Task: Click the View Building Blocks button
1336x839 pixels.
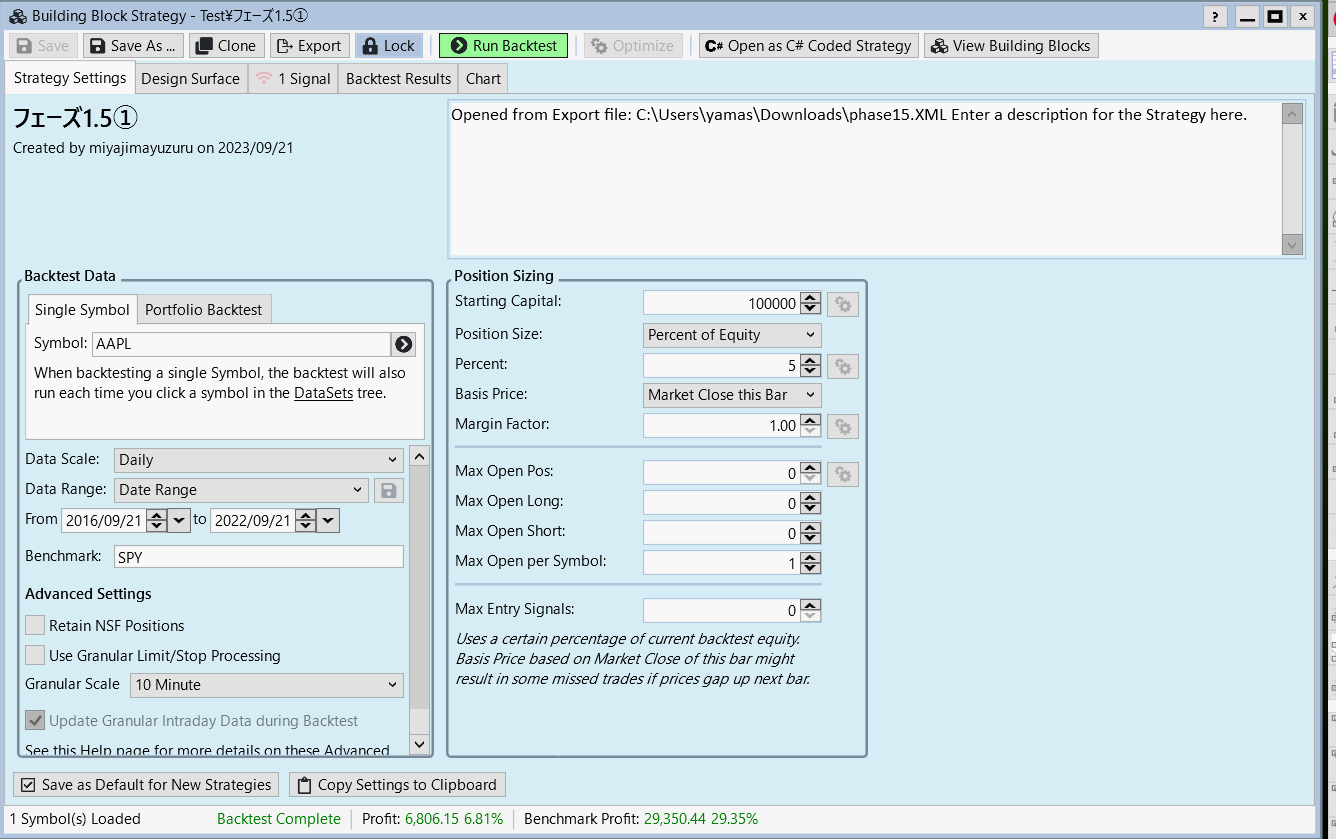Action: [x=1010, y=46]
